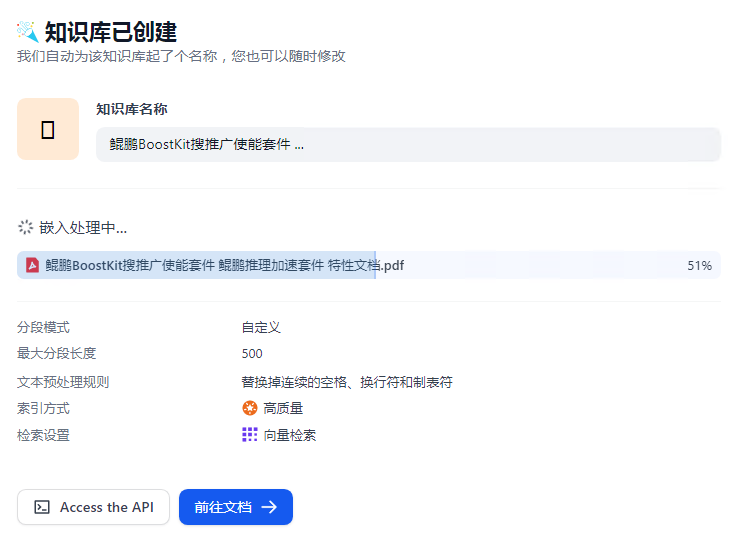734x548 pixels.
Task: Click the 文本预处理规则 label
Action: tap(63, 382)
